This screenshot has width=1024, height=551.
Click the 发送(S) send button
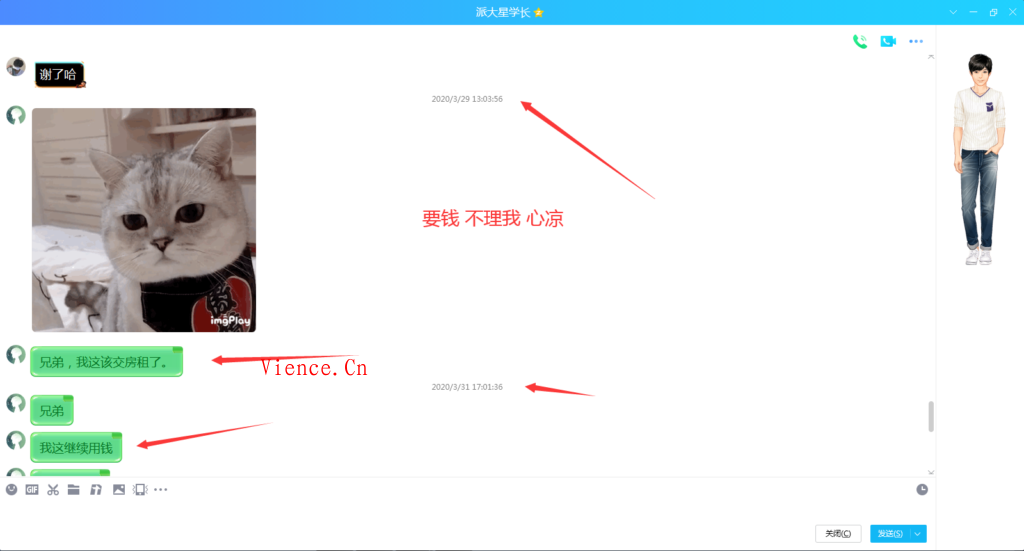(x=889, y=534)
